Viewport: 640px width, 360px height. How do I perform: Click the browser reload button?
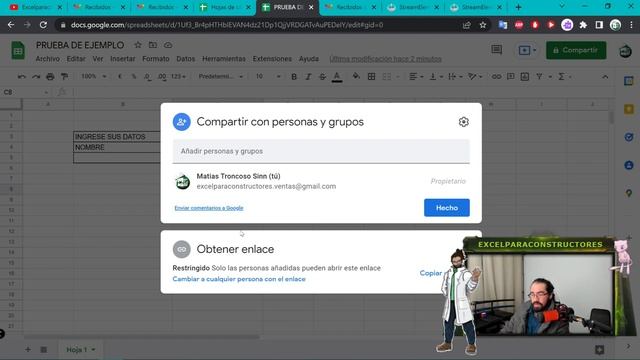click(x=43, y=25)
